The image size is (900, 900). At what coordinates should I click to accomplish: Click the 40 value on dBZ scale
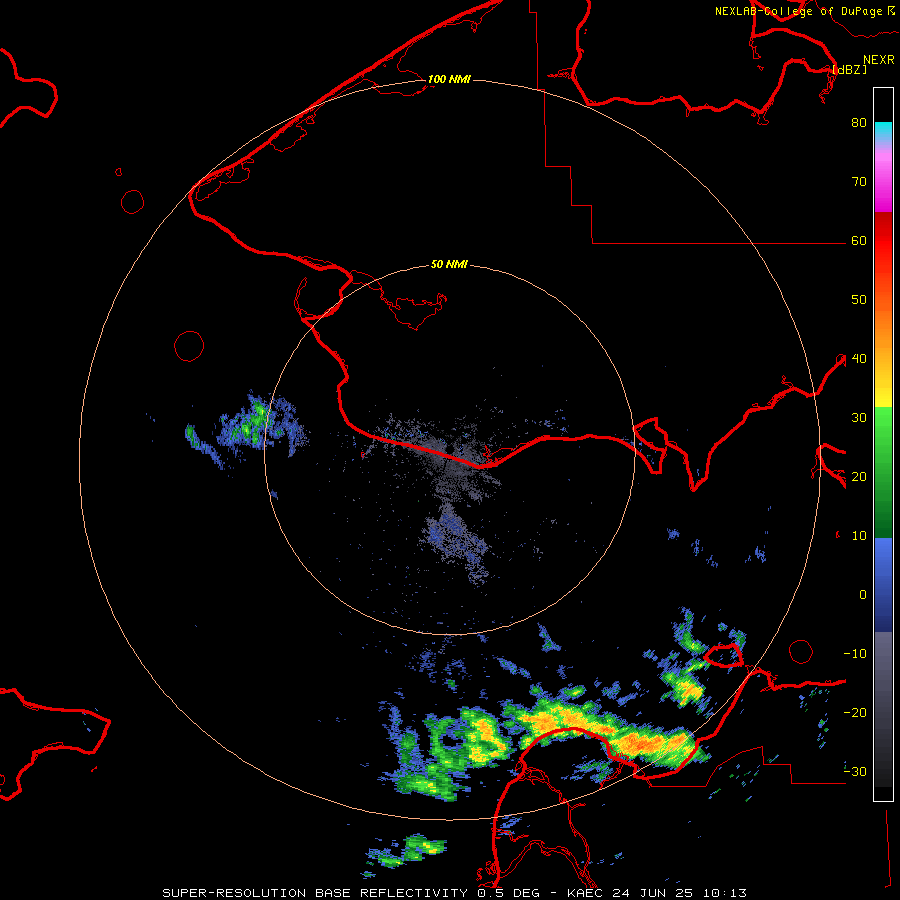click(859, 359)
